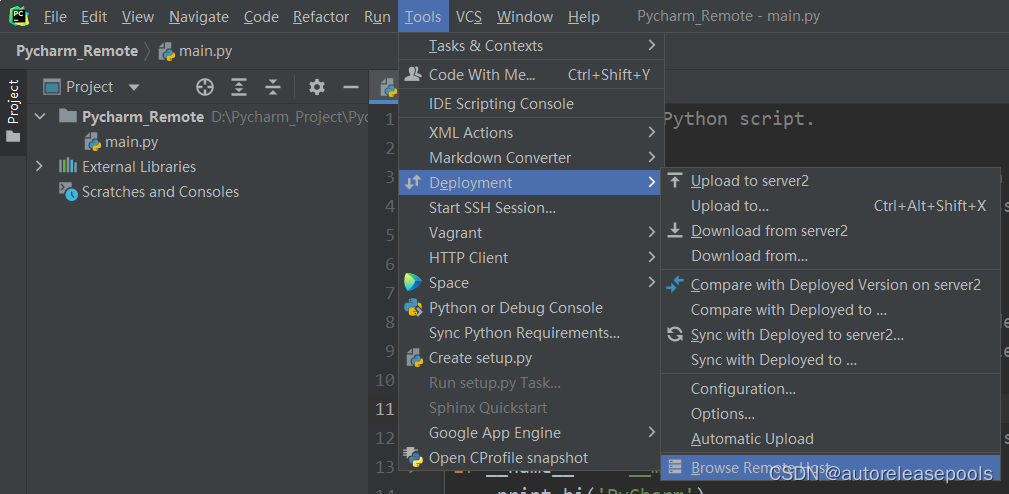Click the upload arrow icon for server2

tap(674, 180)
